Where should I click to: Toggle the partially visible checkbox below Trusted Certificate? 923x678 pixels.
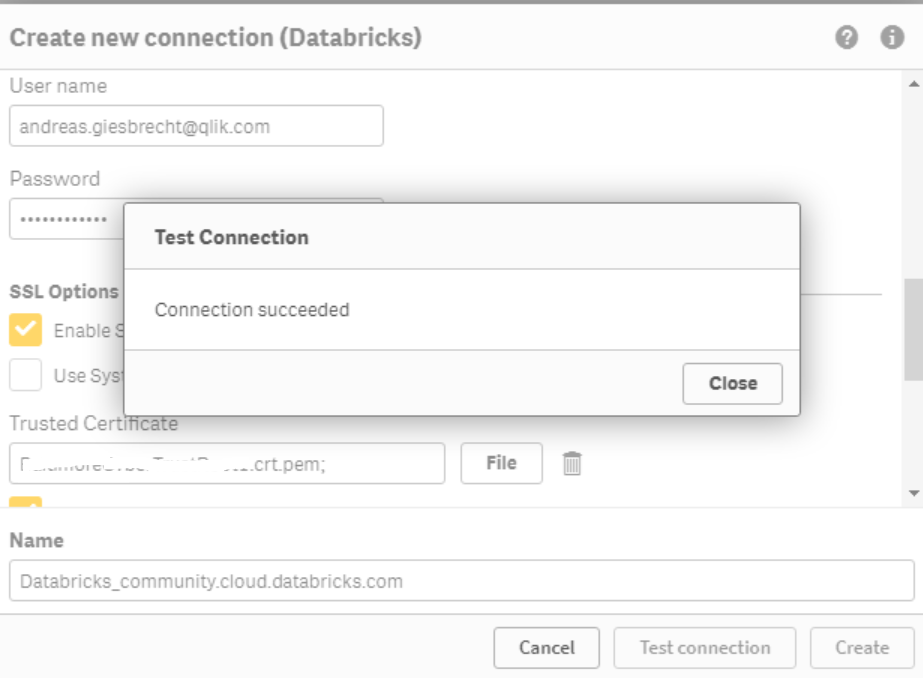[26, 502]
